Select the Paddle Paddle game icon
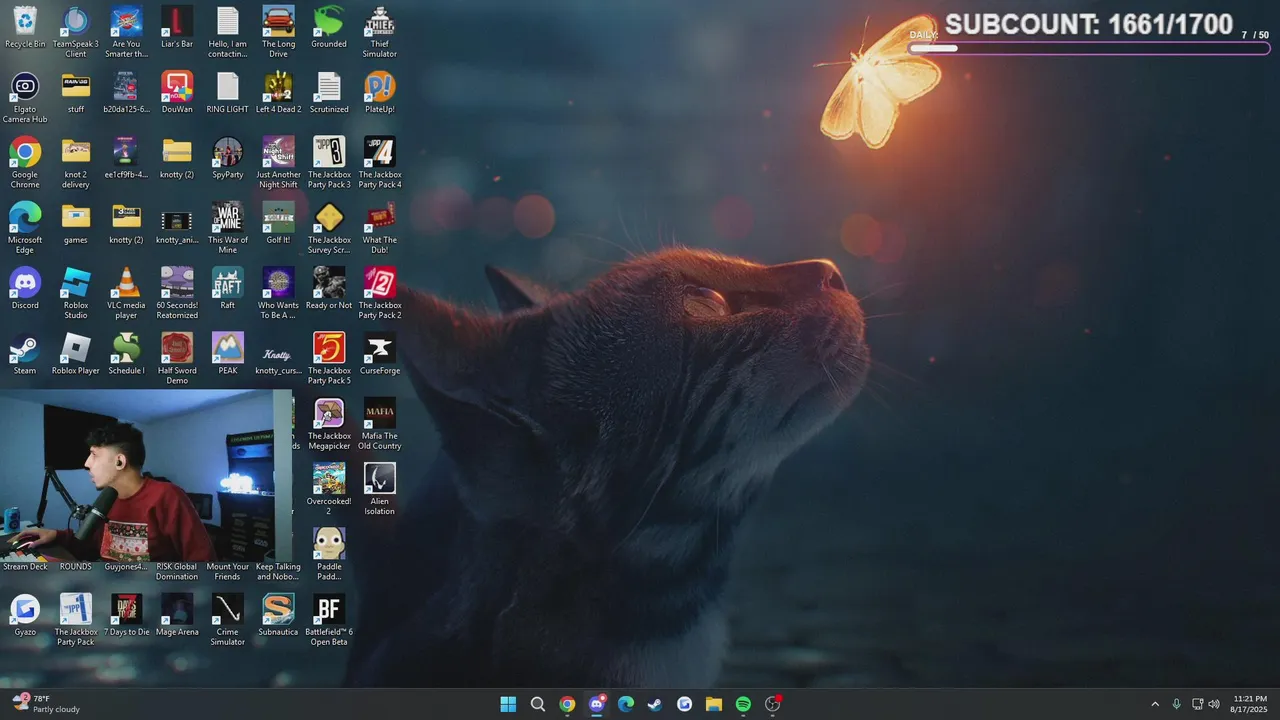The image size is (1280, 720). click(329, 554)
